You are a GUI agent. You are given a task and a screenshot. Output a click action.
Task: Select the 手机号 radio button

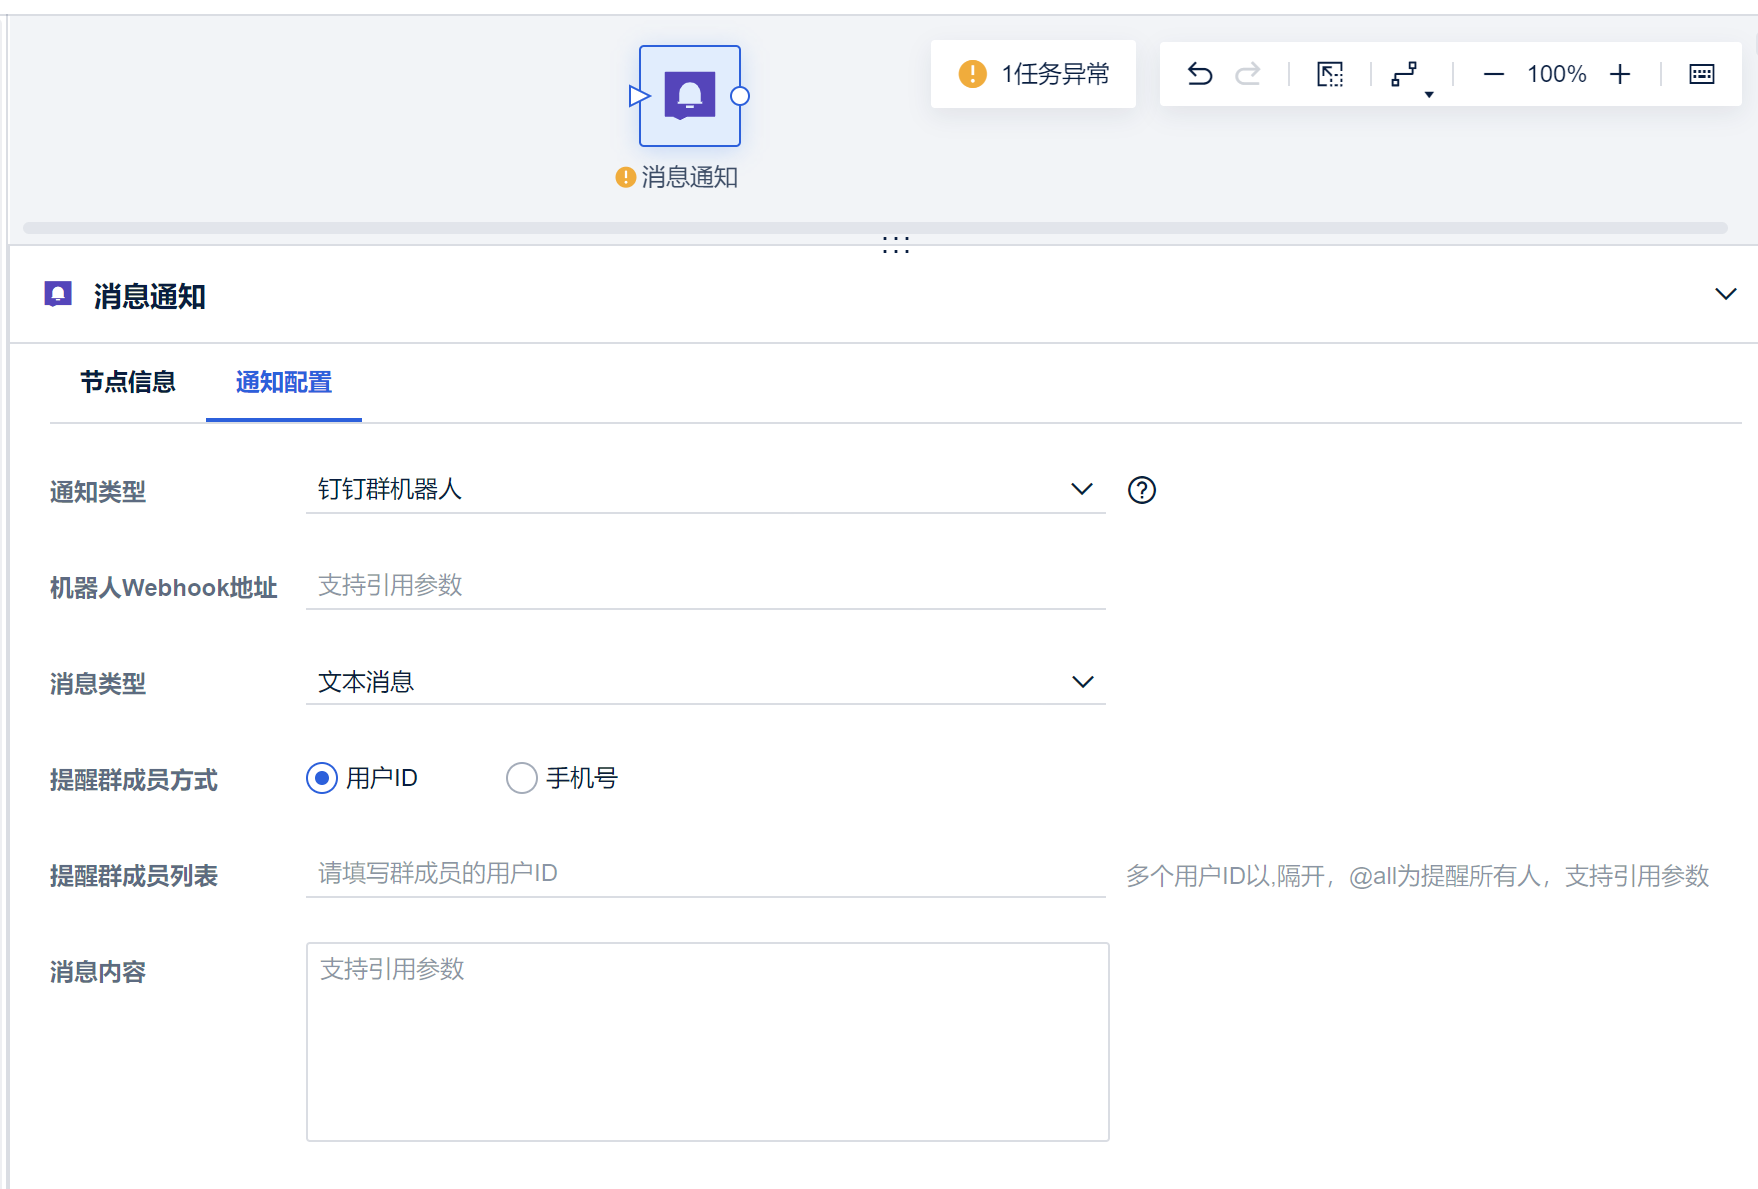click(522, 778)
